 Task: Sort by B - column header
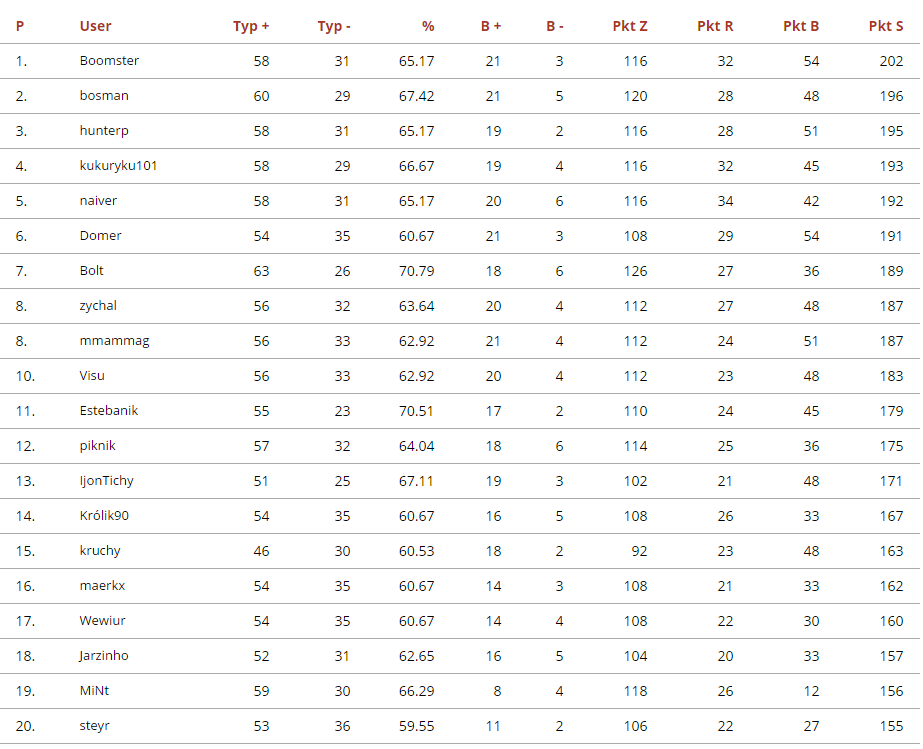pyautogui.click(x=555, y=26)
